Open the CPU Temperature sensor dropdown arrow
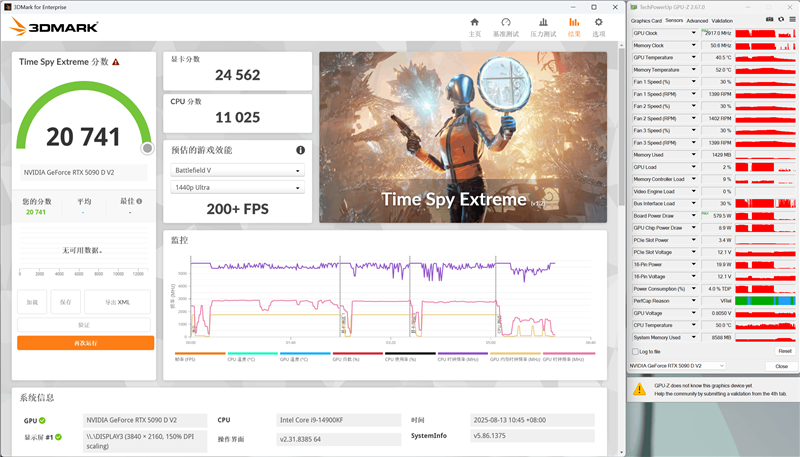This screenshot has width=800, height=457. [x=693, y=325]
